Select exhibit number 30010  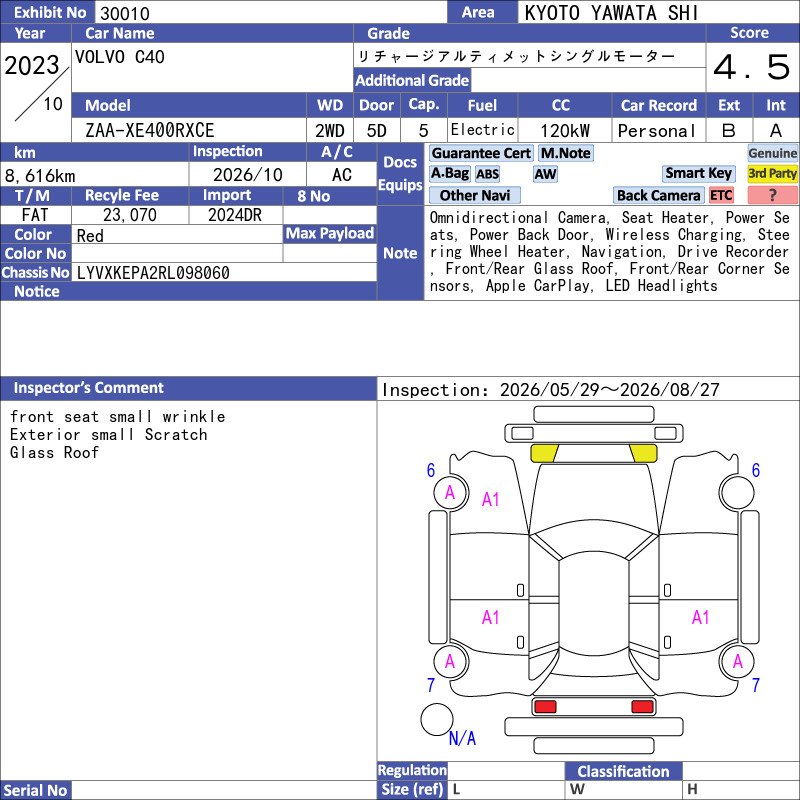click(125, 13)
